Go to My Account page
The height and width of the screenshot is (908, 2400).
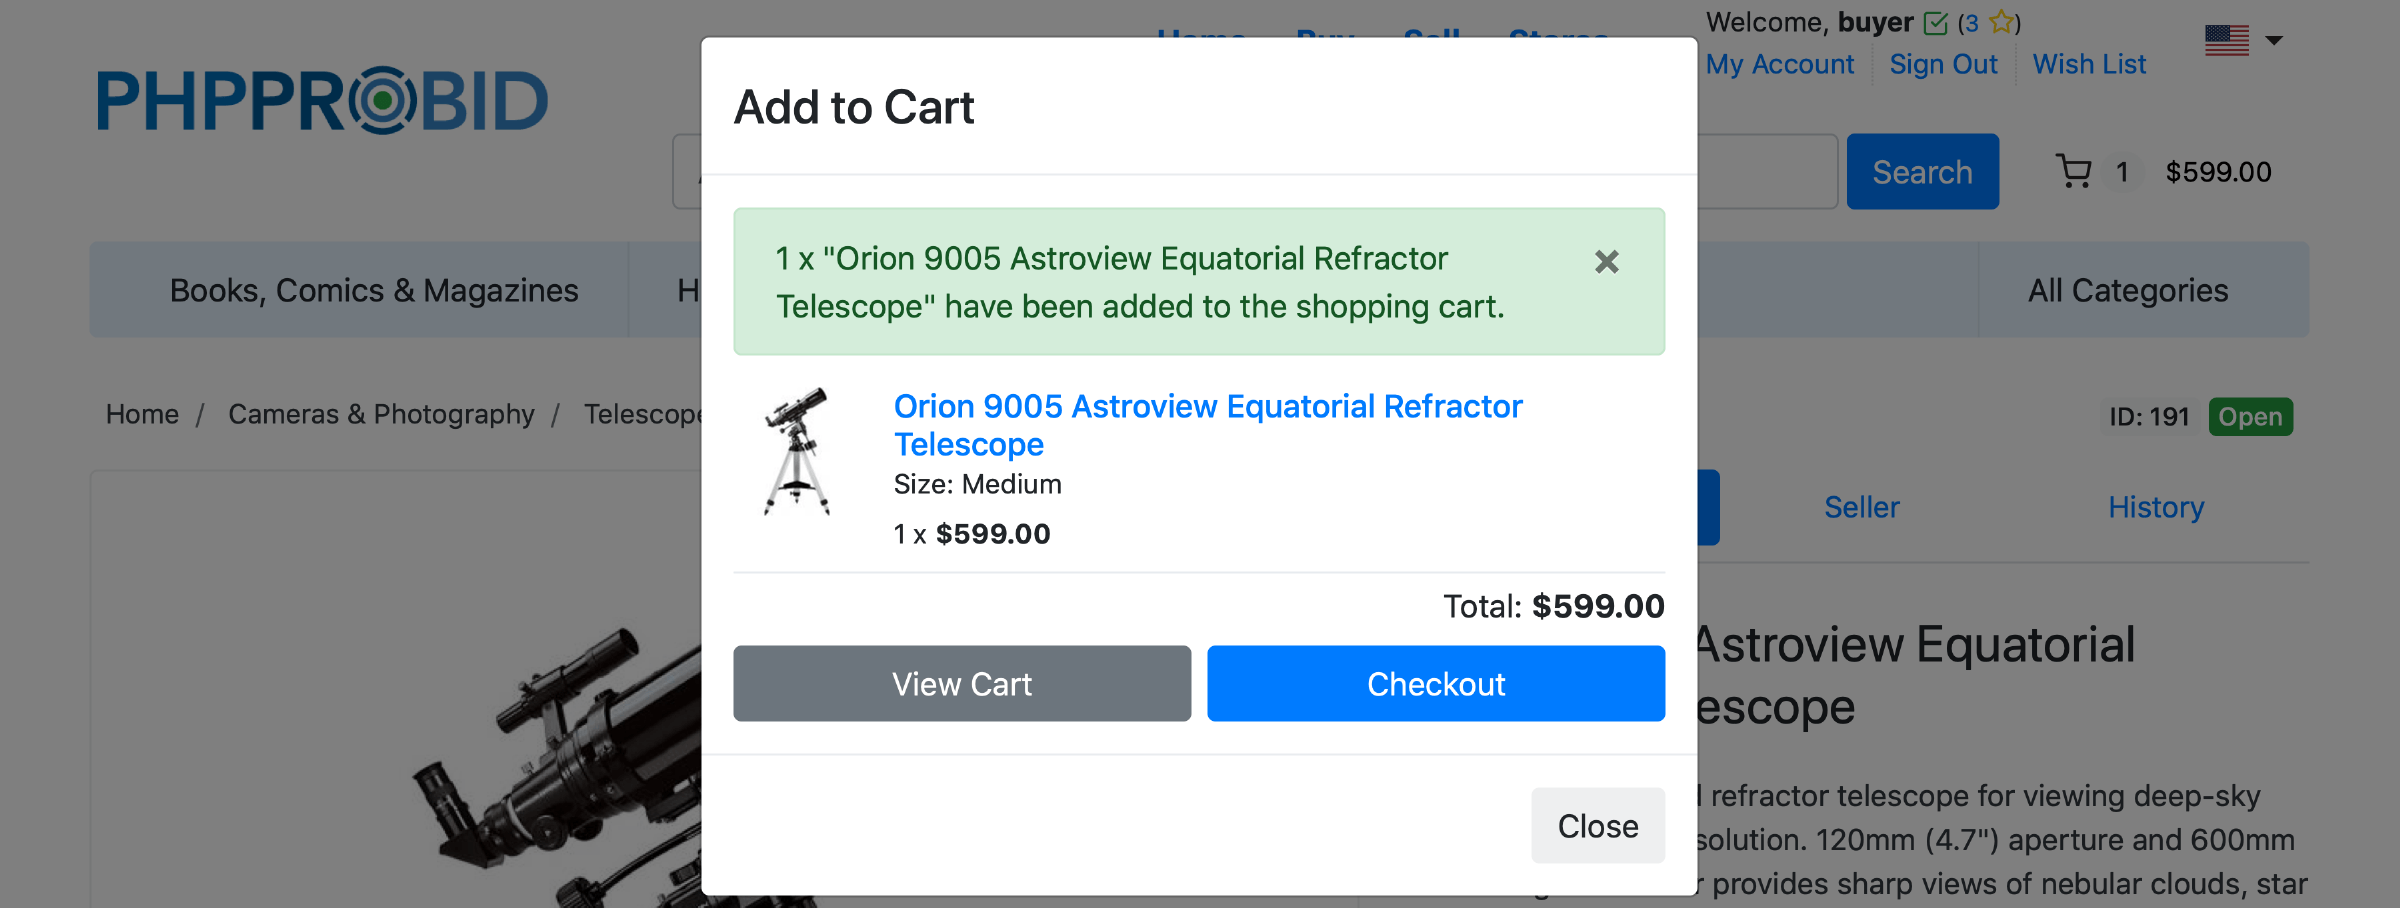click(x=1780, y=64)
